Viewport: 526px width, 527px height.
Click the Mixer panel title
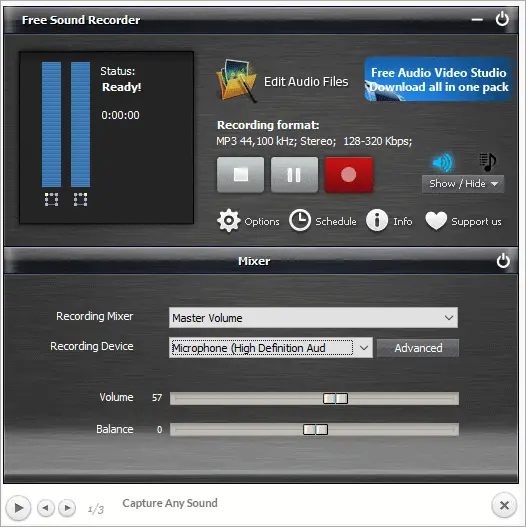(254, 261)
